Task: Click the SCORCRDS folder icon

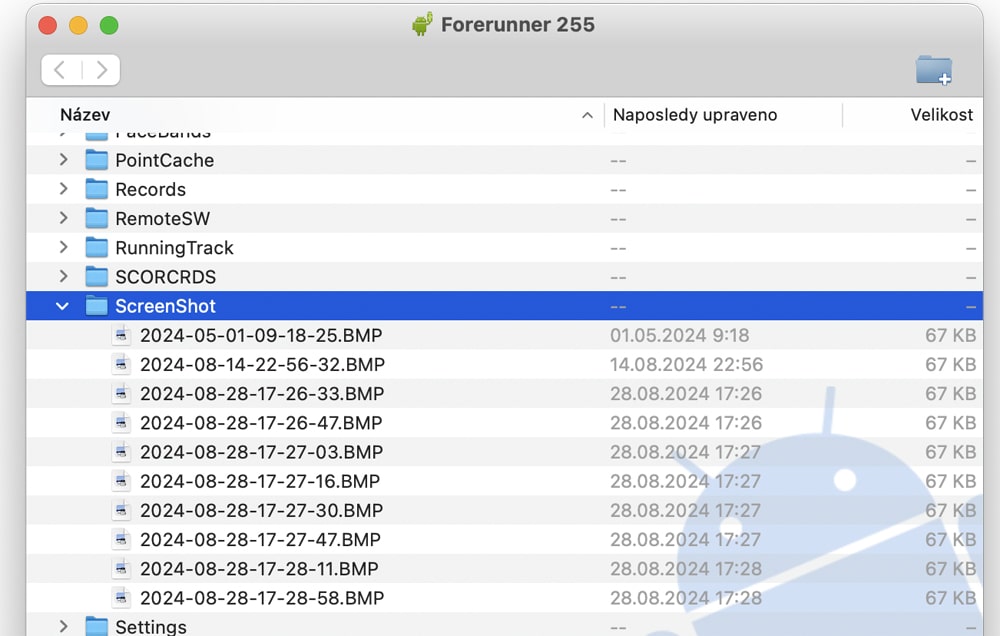Action: pos(96,277)
